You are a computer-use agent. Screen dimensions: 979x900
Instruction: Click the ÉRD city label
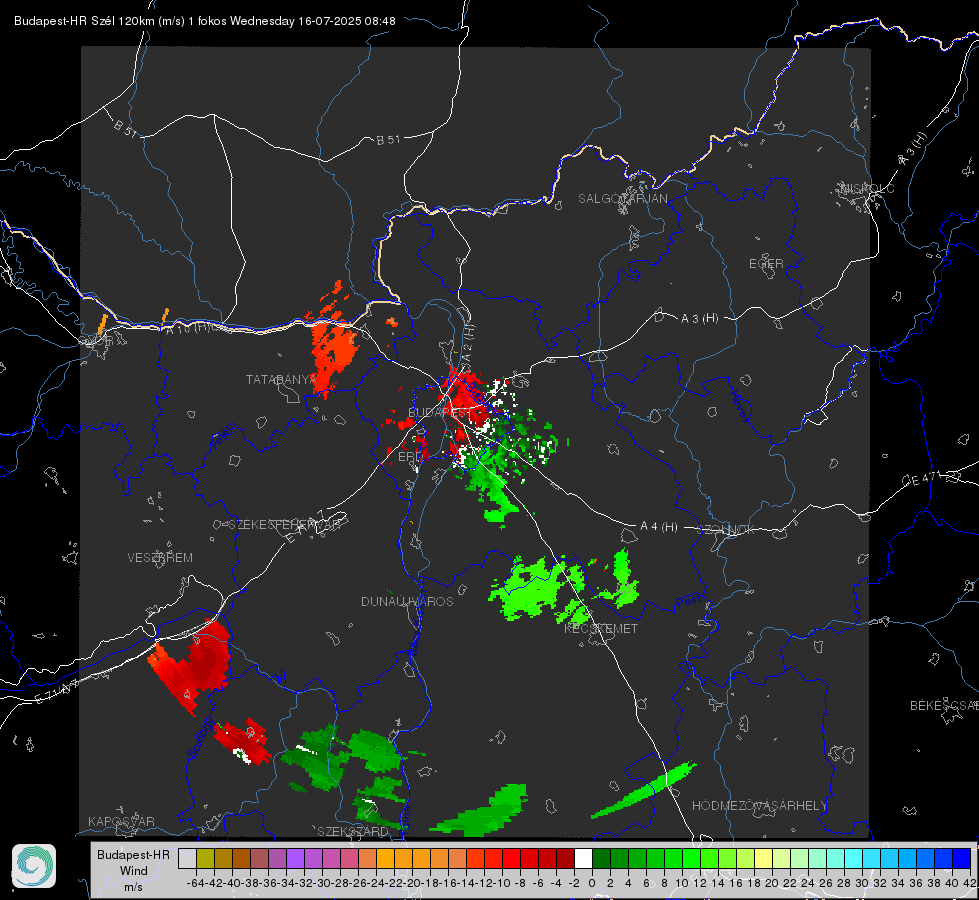(x=410, y=457)
